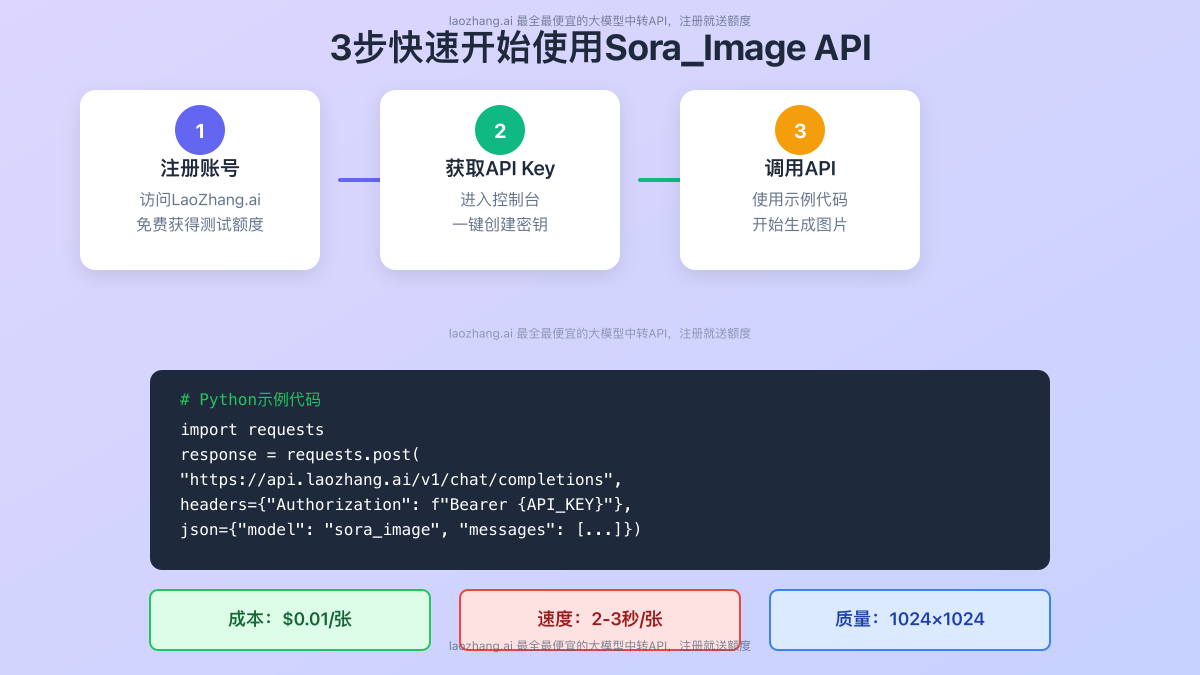Click the blue quality badge 1024×1024

point(910,620)
